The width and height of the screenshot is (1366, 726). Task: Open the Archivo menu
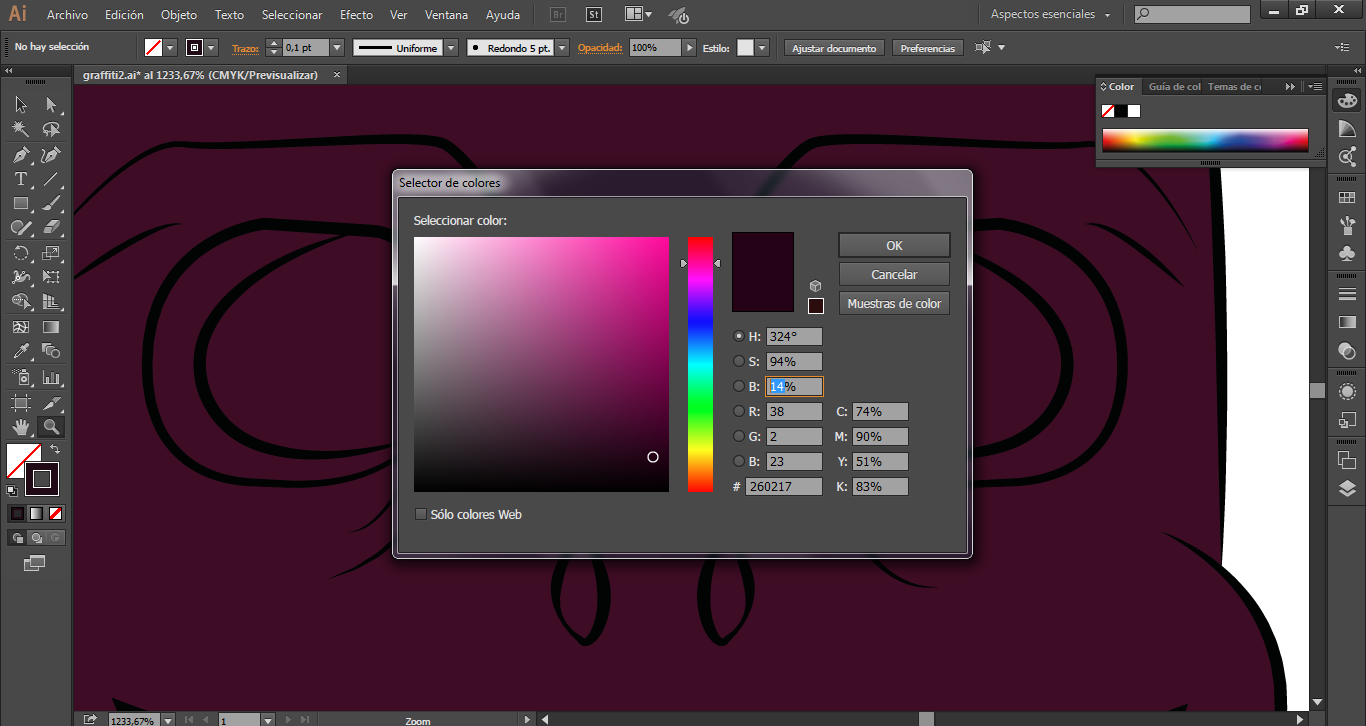click(67, 15)
